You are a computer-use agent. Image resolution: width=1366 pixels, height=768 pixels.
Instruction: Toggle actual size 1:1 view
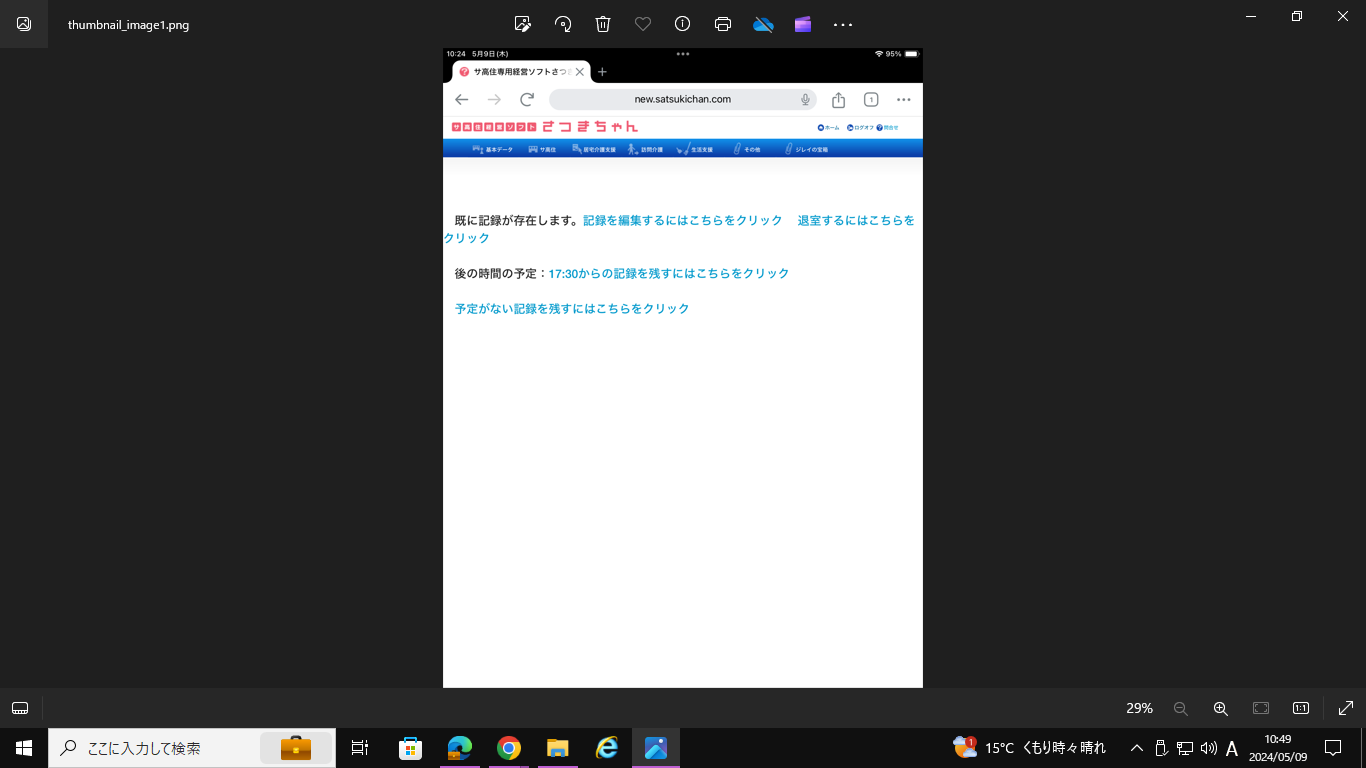click(x=1300, y=708)
